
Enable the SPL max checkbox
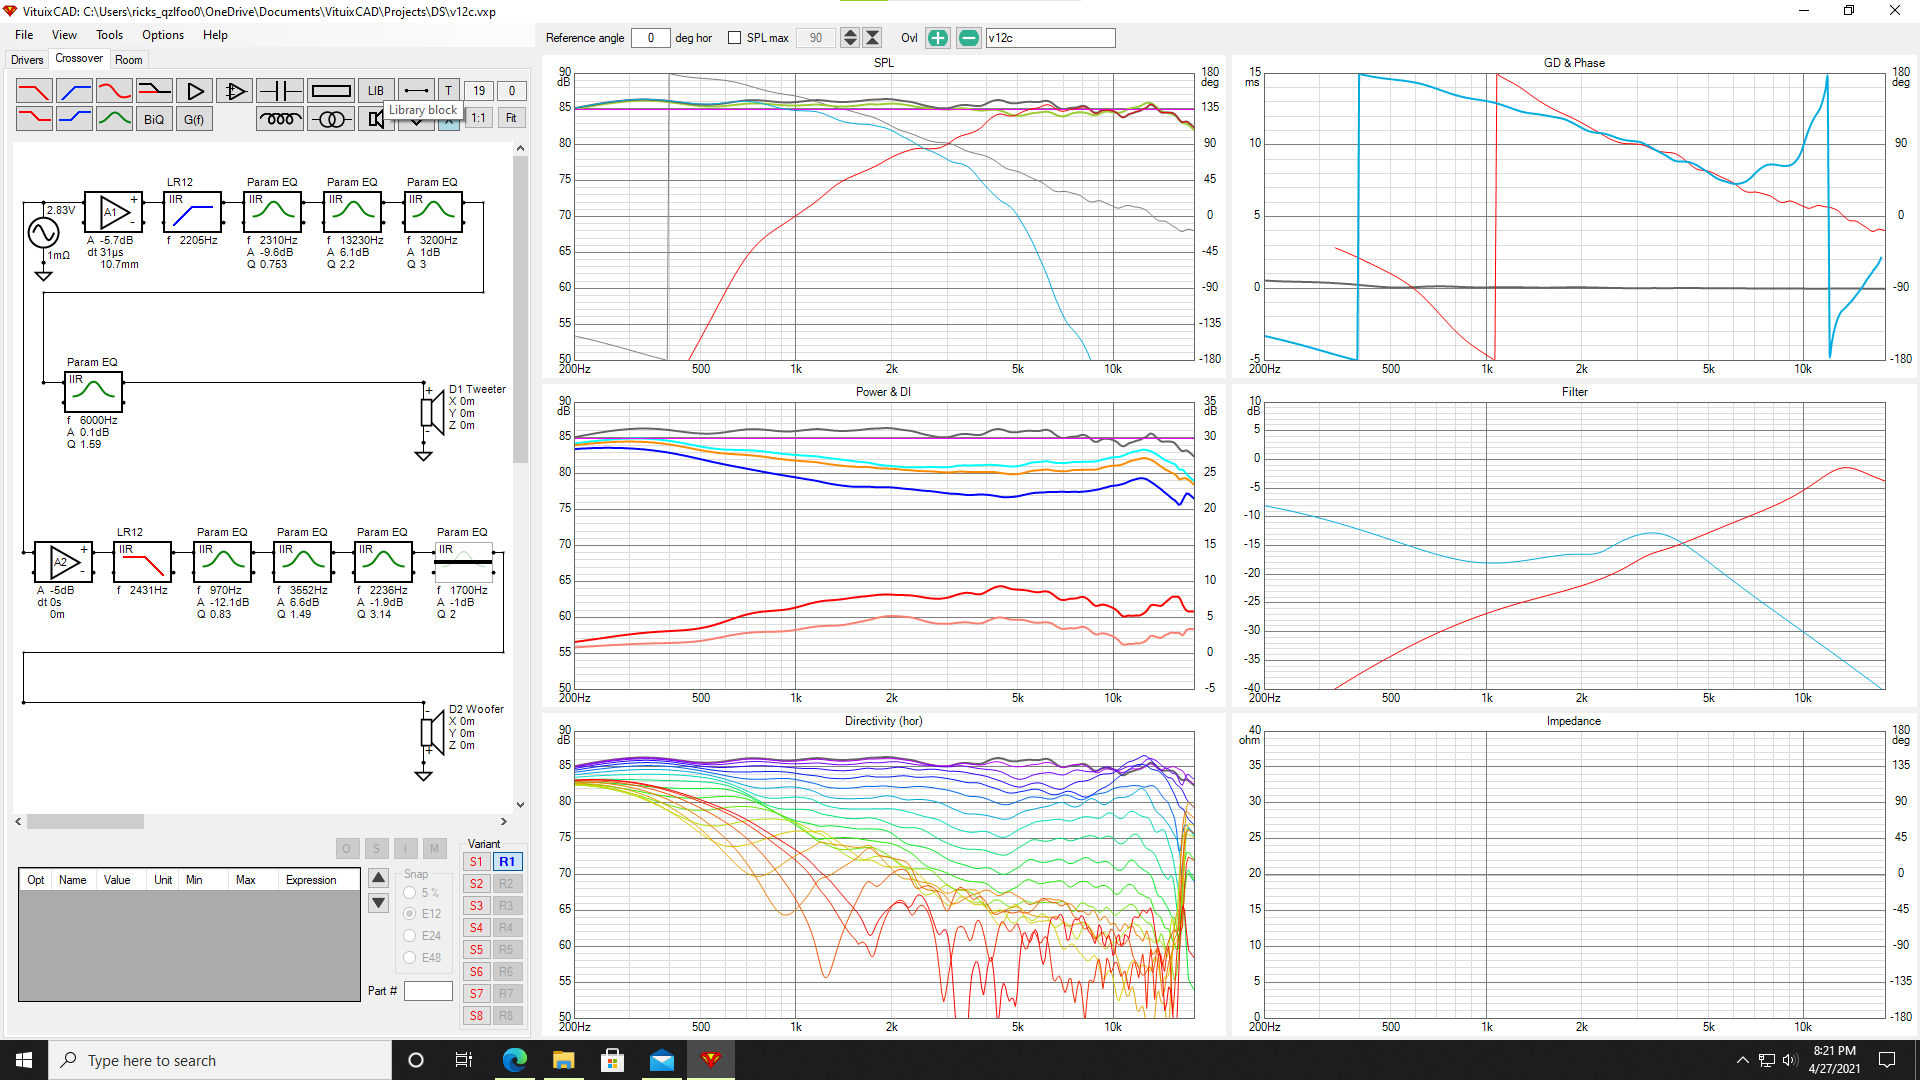point(735,38)
